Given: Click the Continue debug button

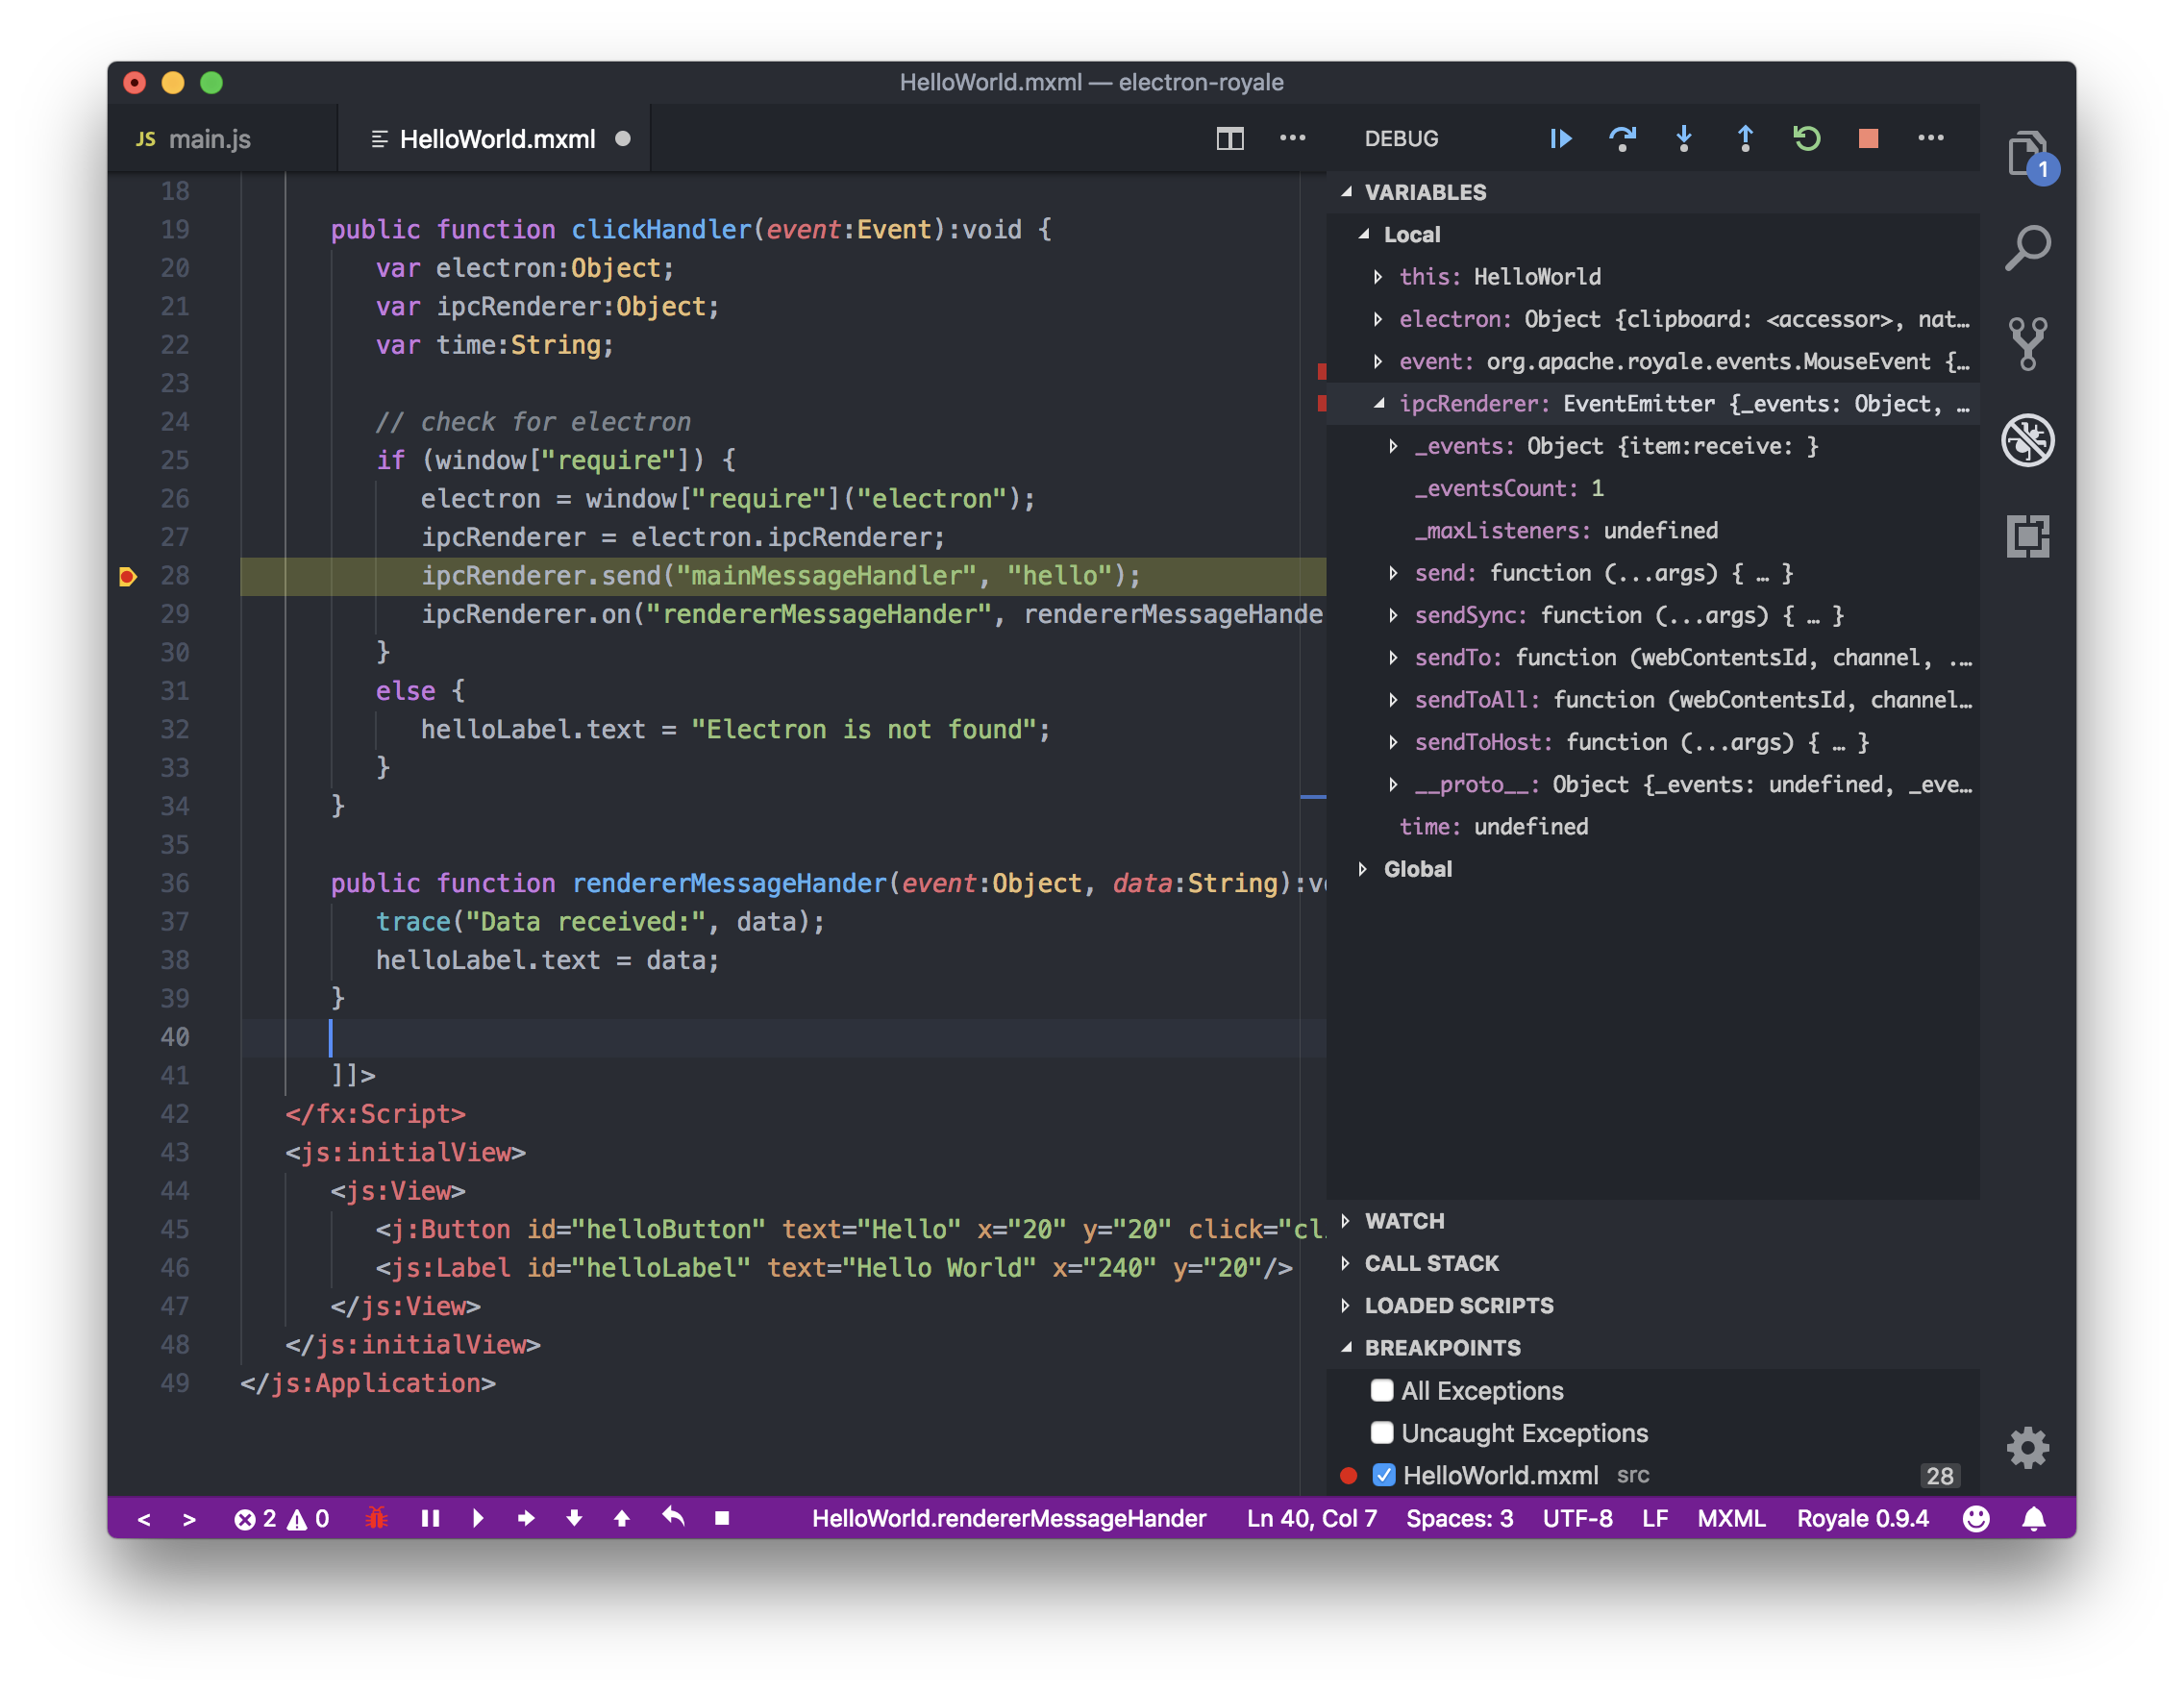Looking at the screenshot, I should (1560, 138).
